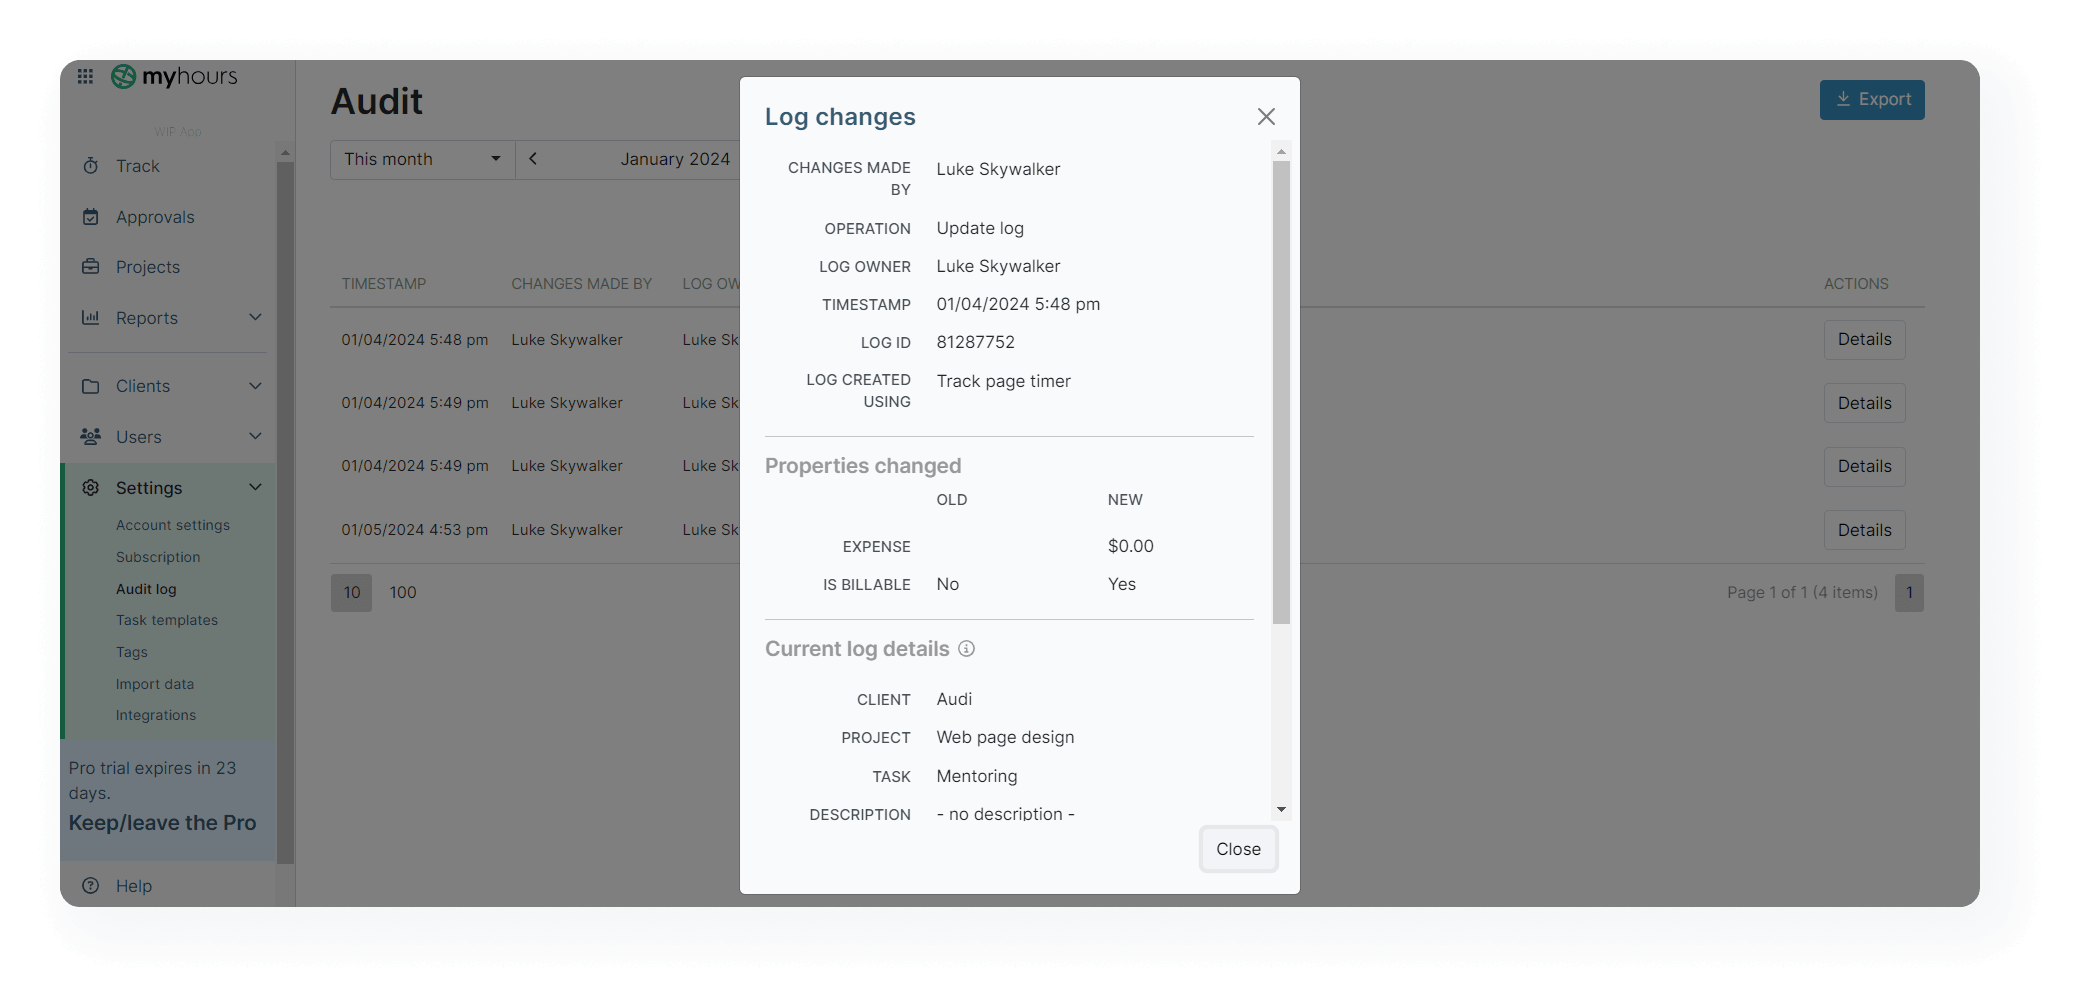
Task: Open Import data submenu item
Action: (x=155, y=684)
